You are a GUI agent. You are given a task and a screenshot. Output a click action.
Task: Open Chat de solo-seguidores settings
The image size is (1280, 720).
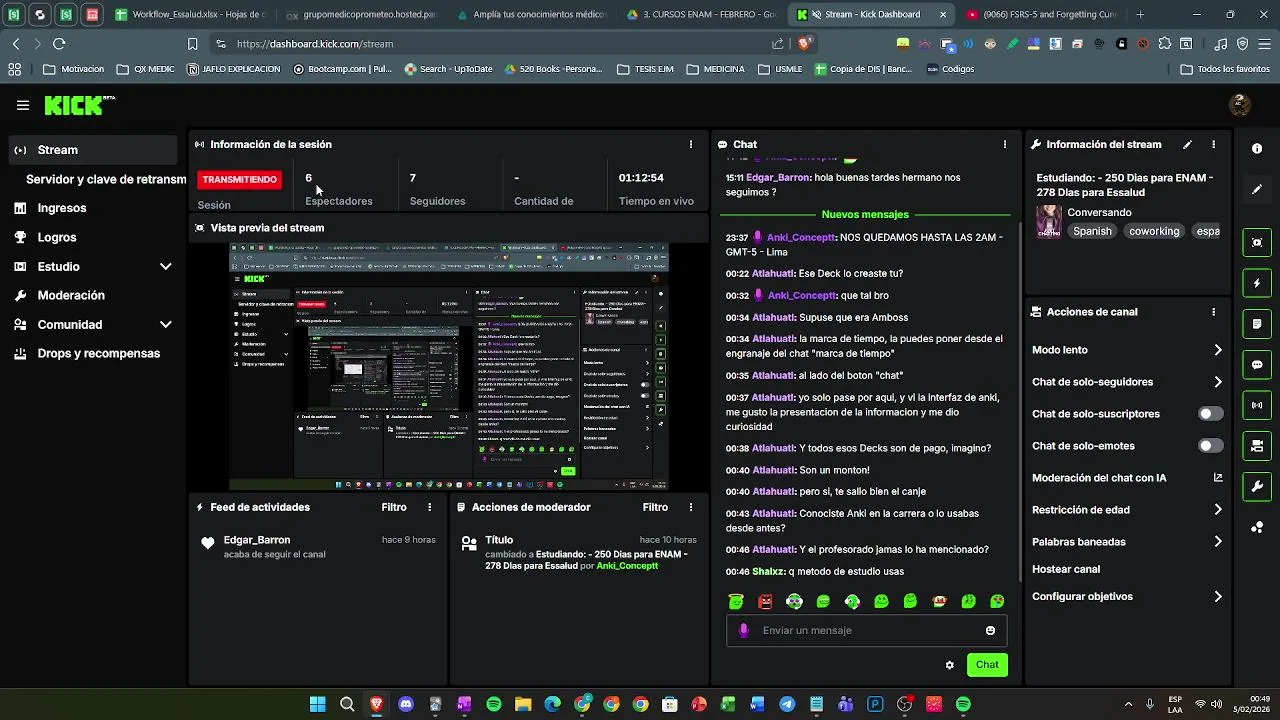(1127, 382)
